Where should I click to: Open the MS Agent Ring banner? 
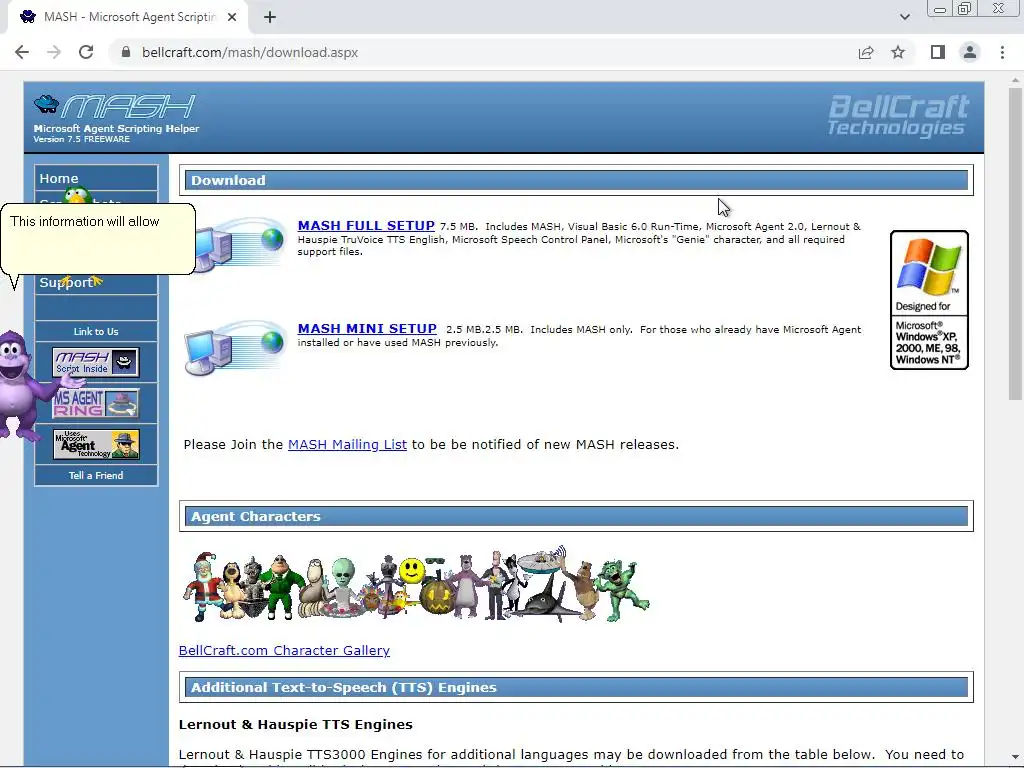[x=95, y=403]
